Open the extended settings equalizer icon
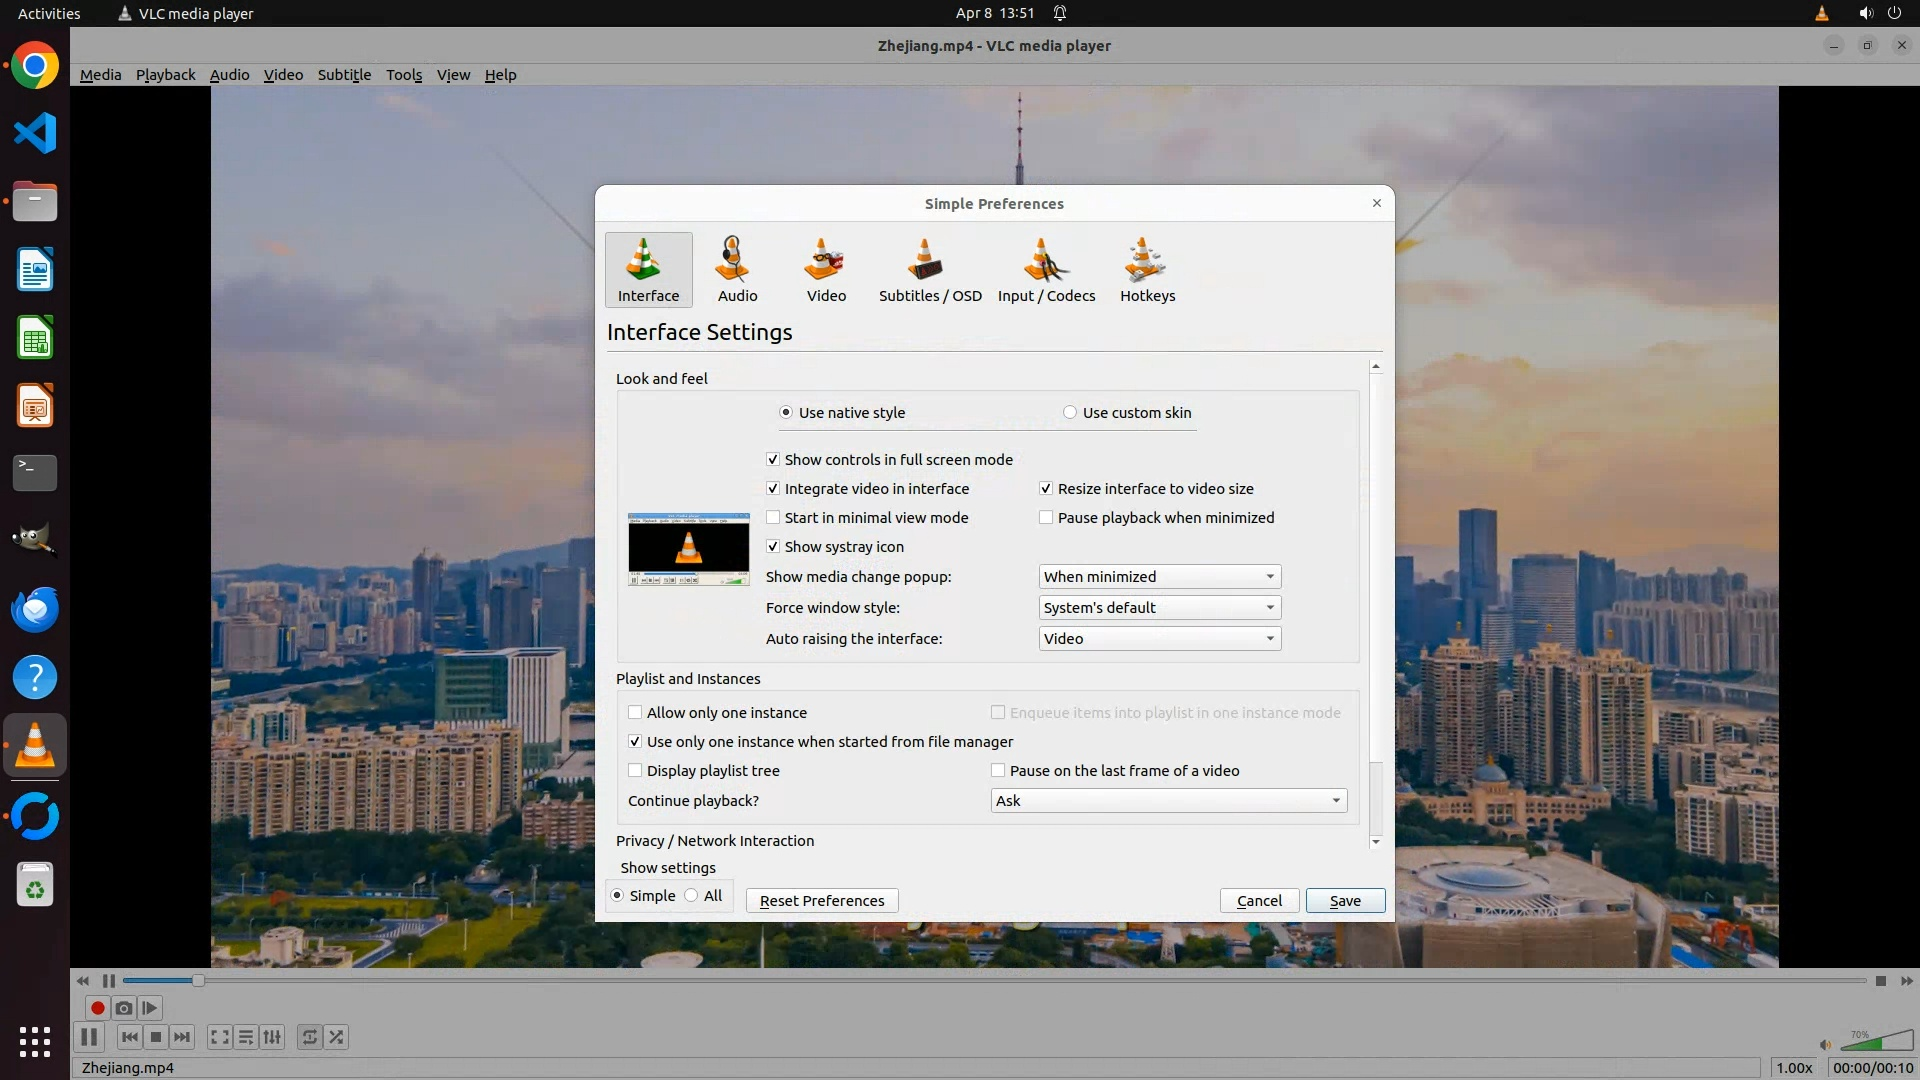Viewport: 1920px width, 1080px height. (272, 1037)
